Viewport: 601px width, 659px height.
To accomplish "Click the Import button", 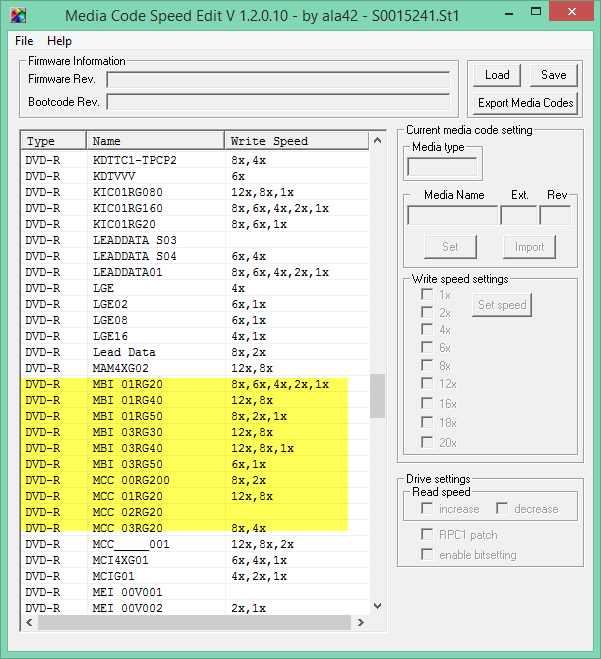I will click(530, 247).
